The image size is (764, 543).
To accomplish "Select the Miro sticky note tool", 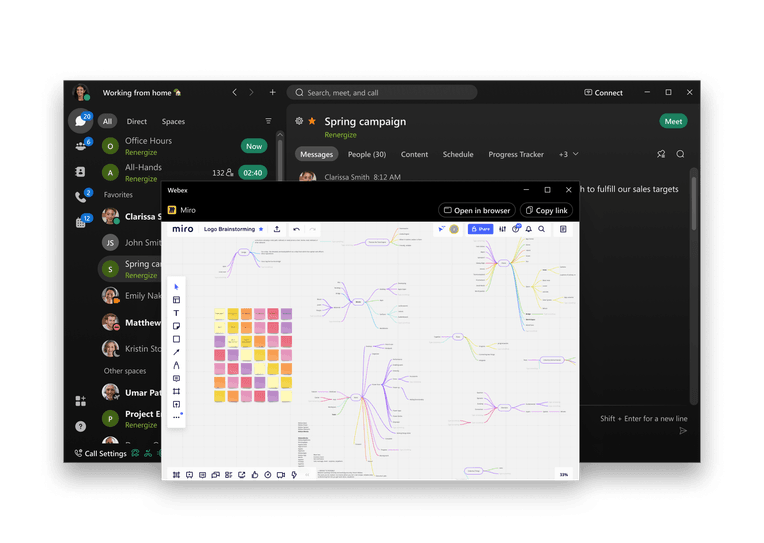I will (176, 326).
